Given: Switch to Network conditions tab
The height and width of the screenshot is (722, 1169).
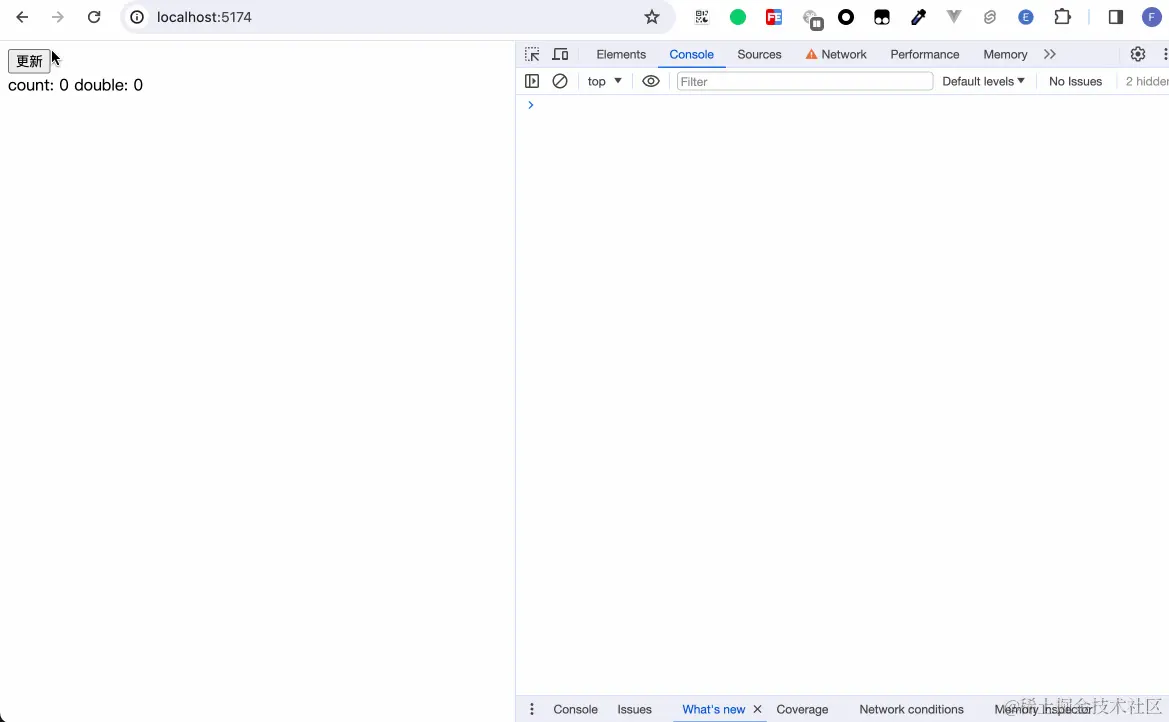Looking at the screenshot, I should tap(911, 709).
